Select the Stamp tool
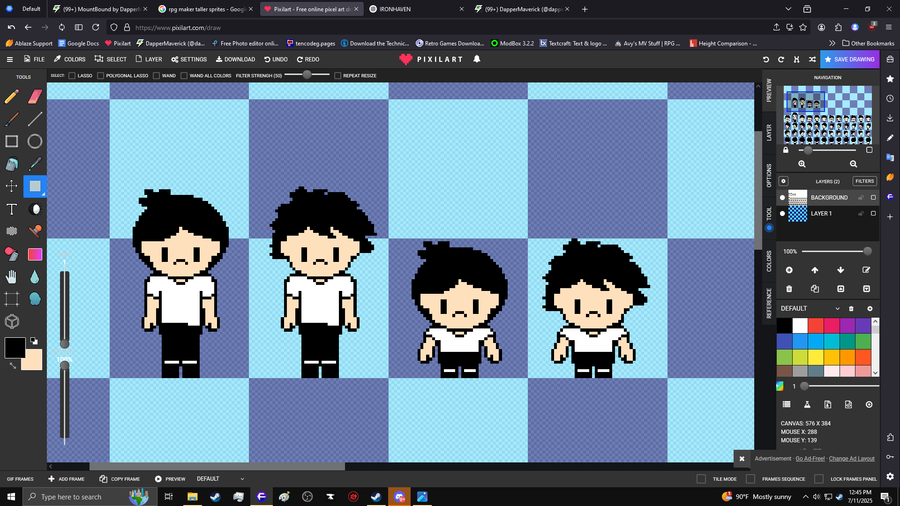Image resolution: width=900 pixels, height=506 pixels. (x=35, y=231)
